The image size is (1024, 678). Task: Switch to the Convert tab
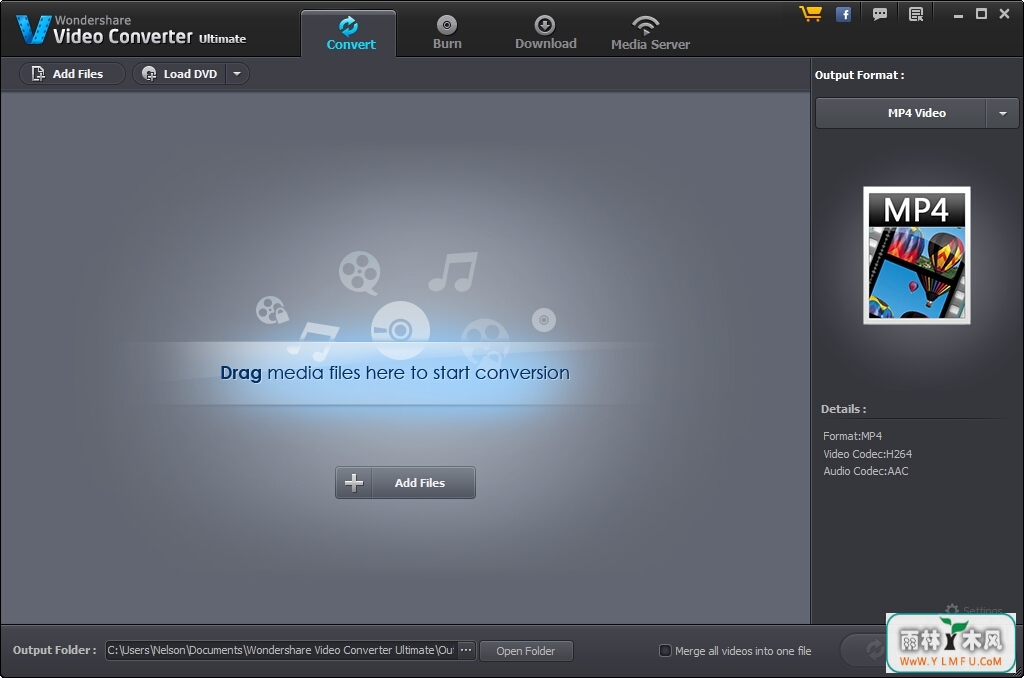click(x=349, y=33)
